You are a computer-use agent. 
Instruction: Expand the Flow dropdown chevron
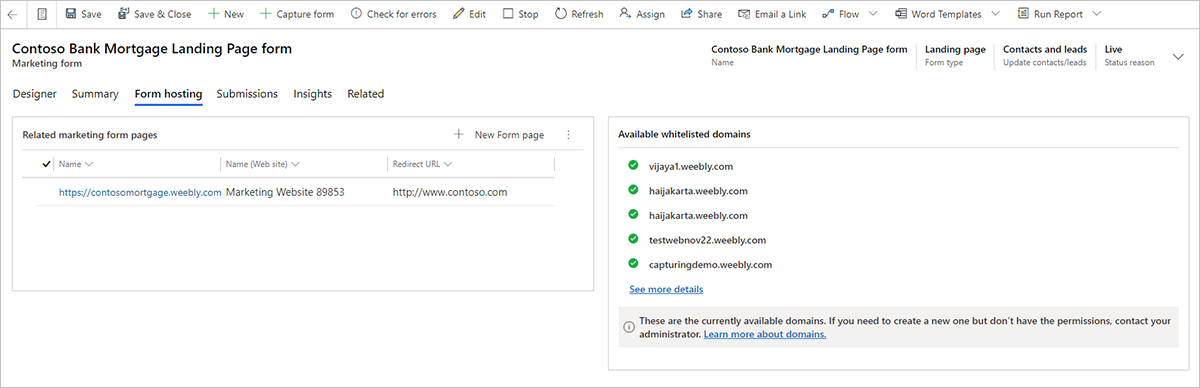tap(873, 15)
